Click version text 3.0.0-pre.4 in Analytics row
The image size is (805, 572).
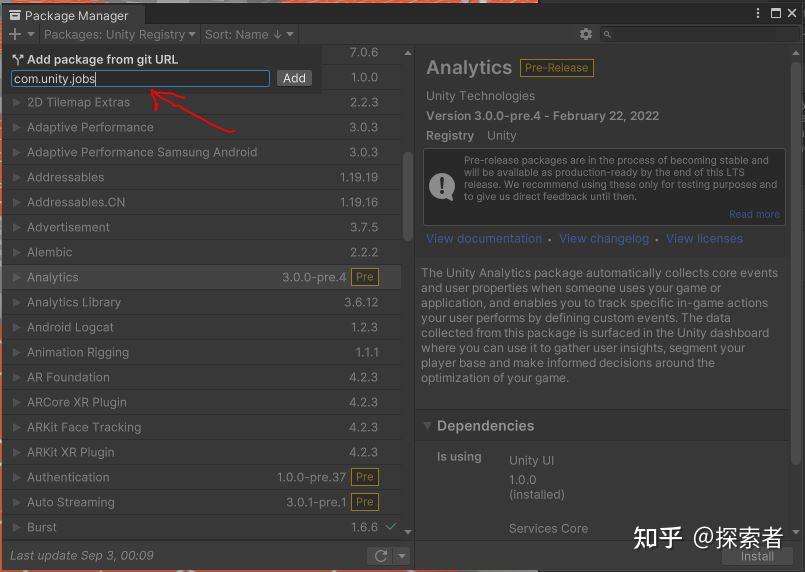coord(314,277)
